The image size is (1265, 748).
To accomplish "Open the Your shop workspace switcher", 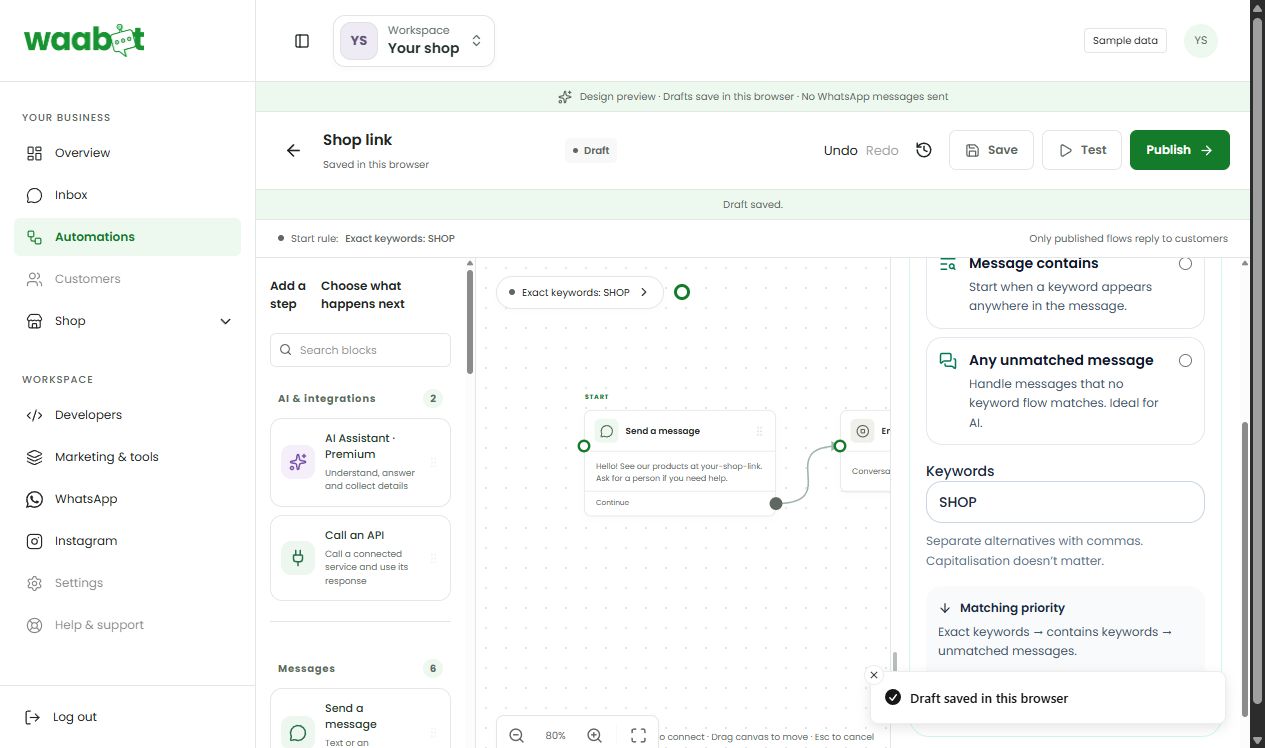I will pyautogui.click(x=414, y=41).
